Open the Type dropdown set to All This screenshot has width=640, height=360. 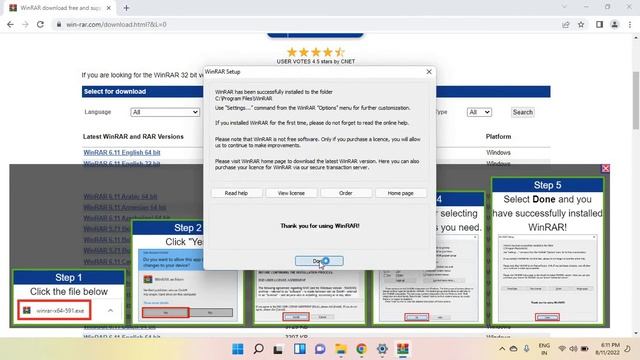pyautogui.click(x=479, y=112)
